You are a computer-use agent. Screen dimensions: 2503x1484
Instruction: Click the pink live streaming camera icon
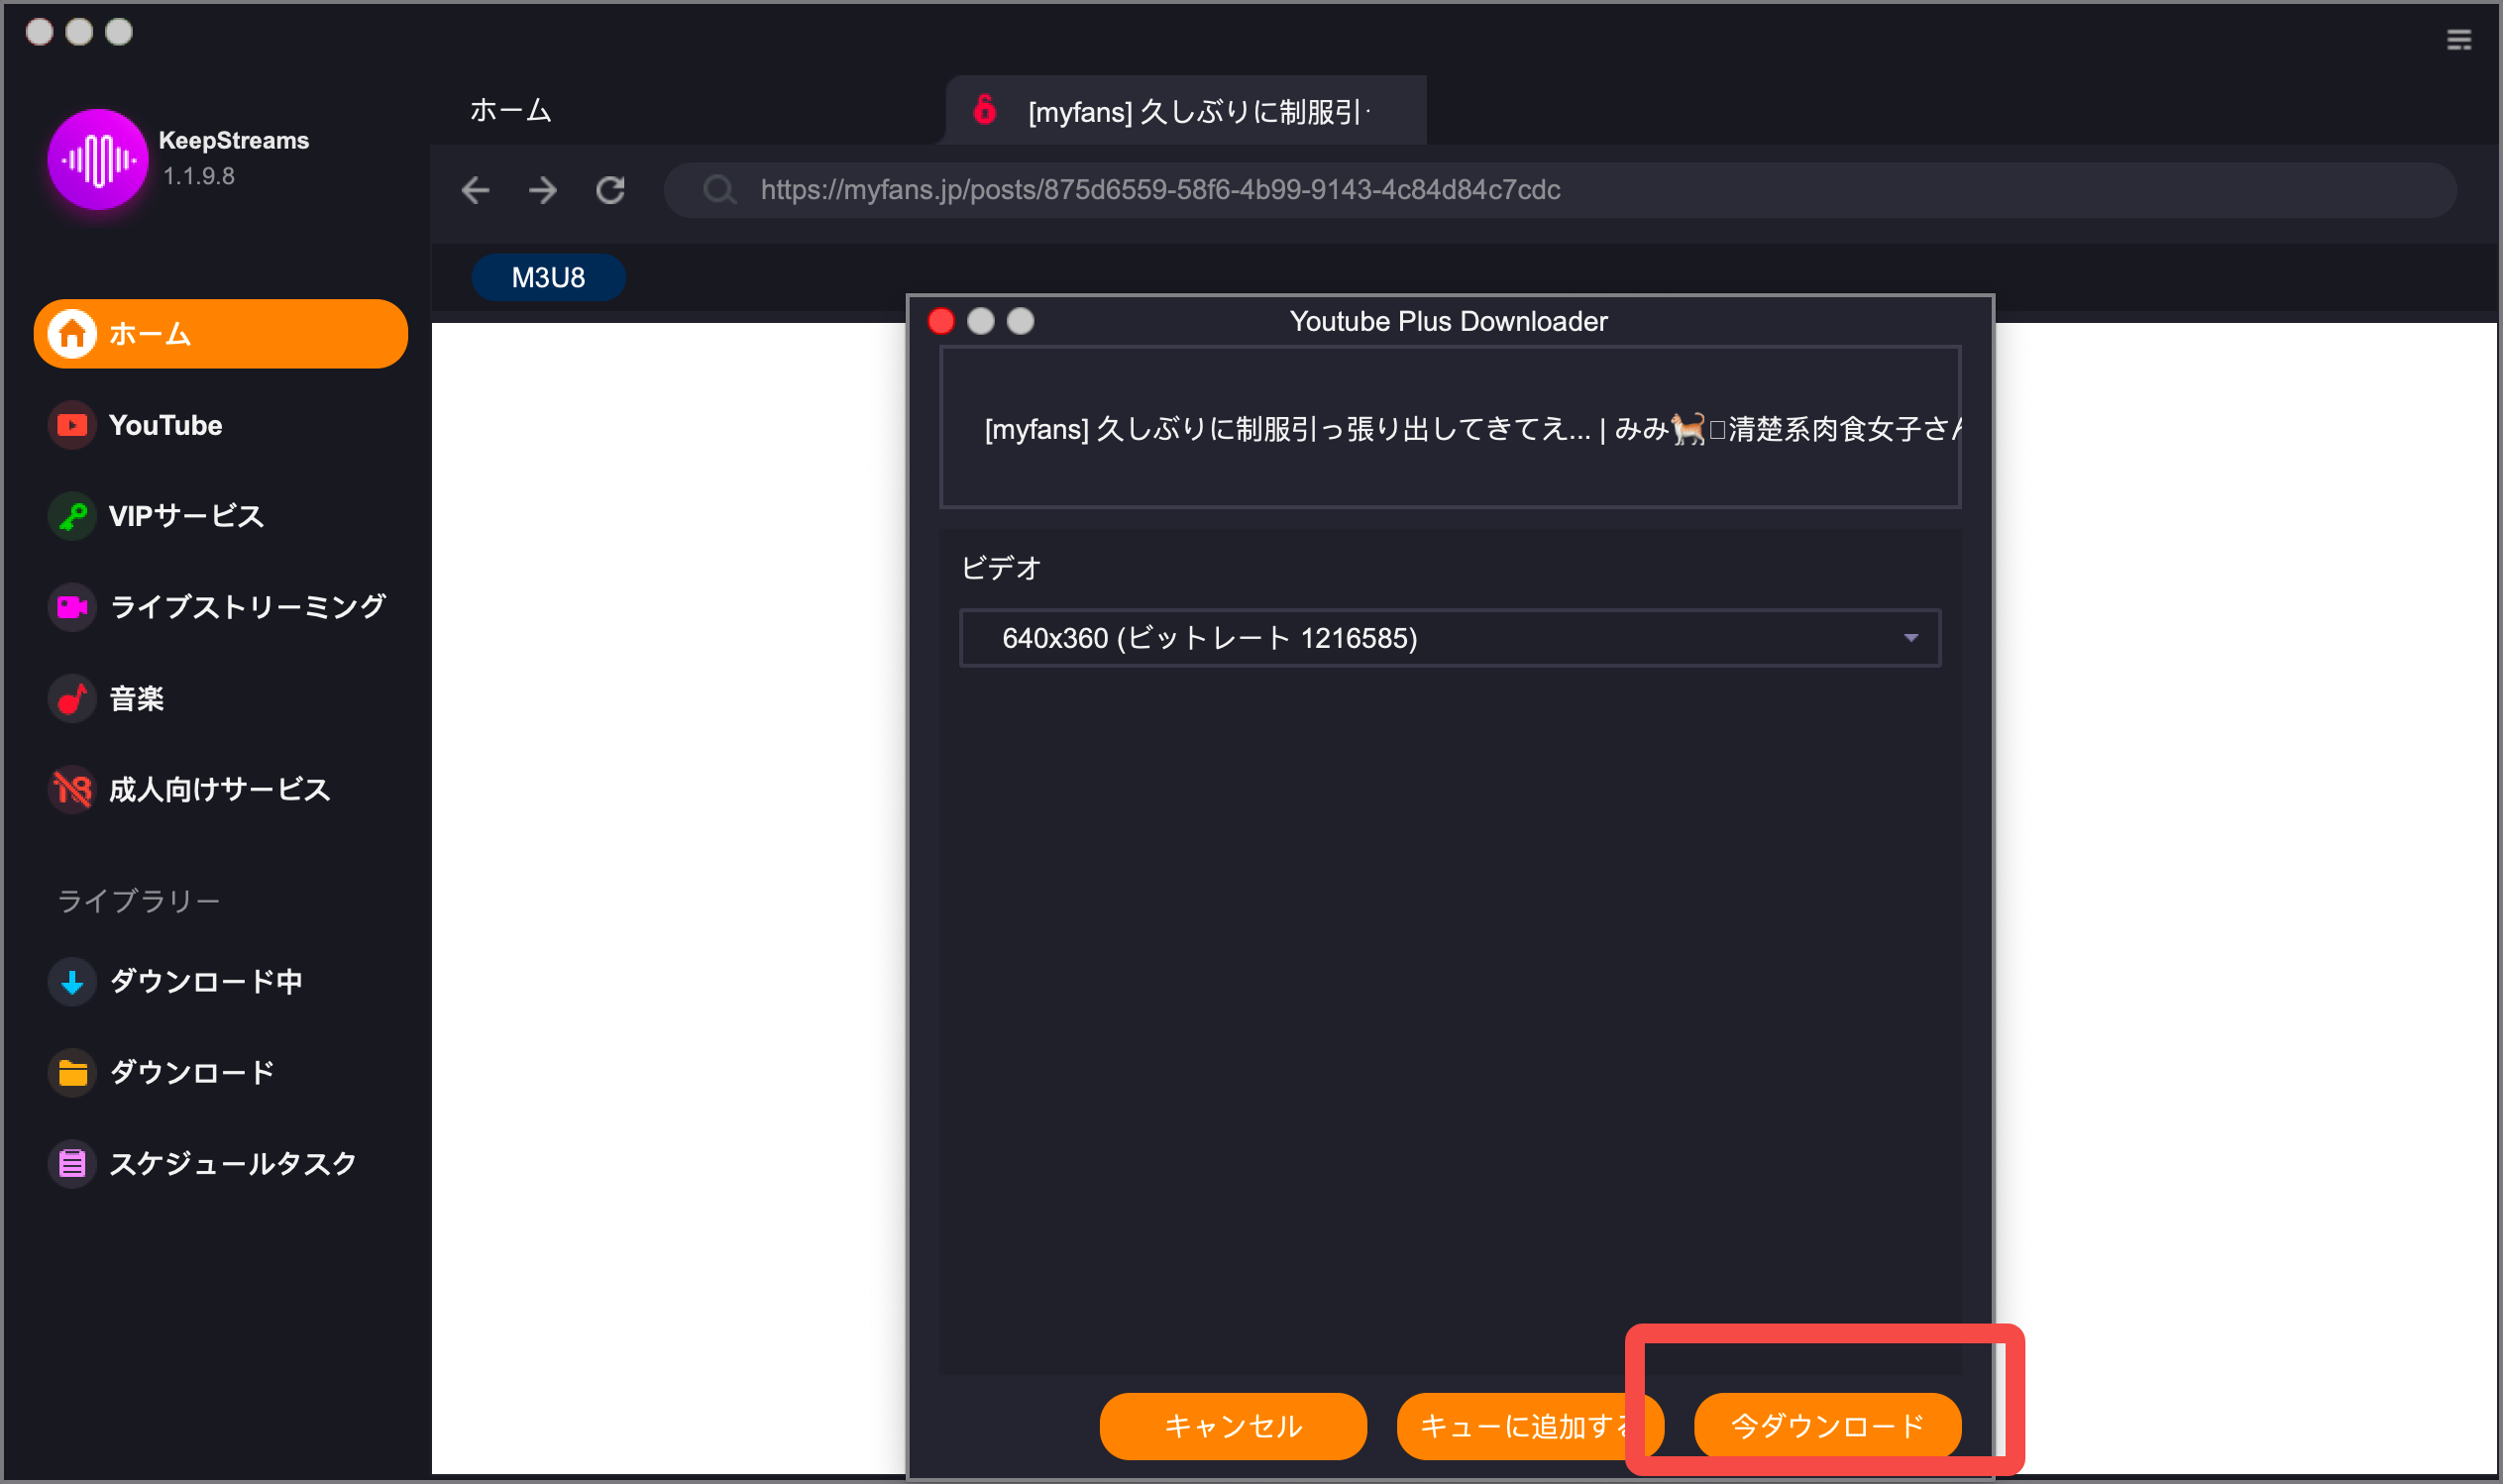click(x=72, y=607)
